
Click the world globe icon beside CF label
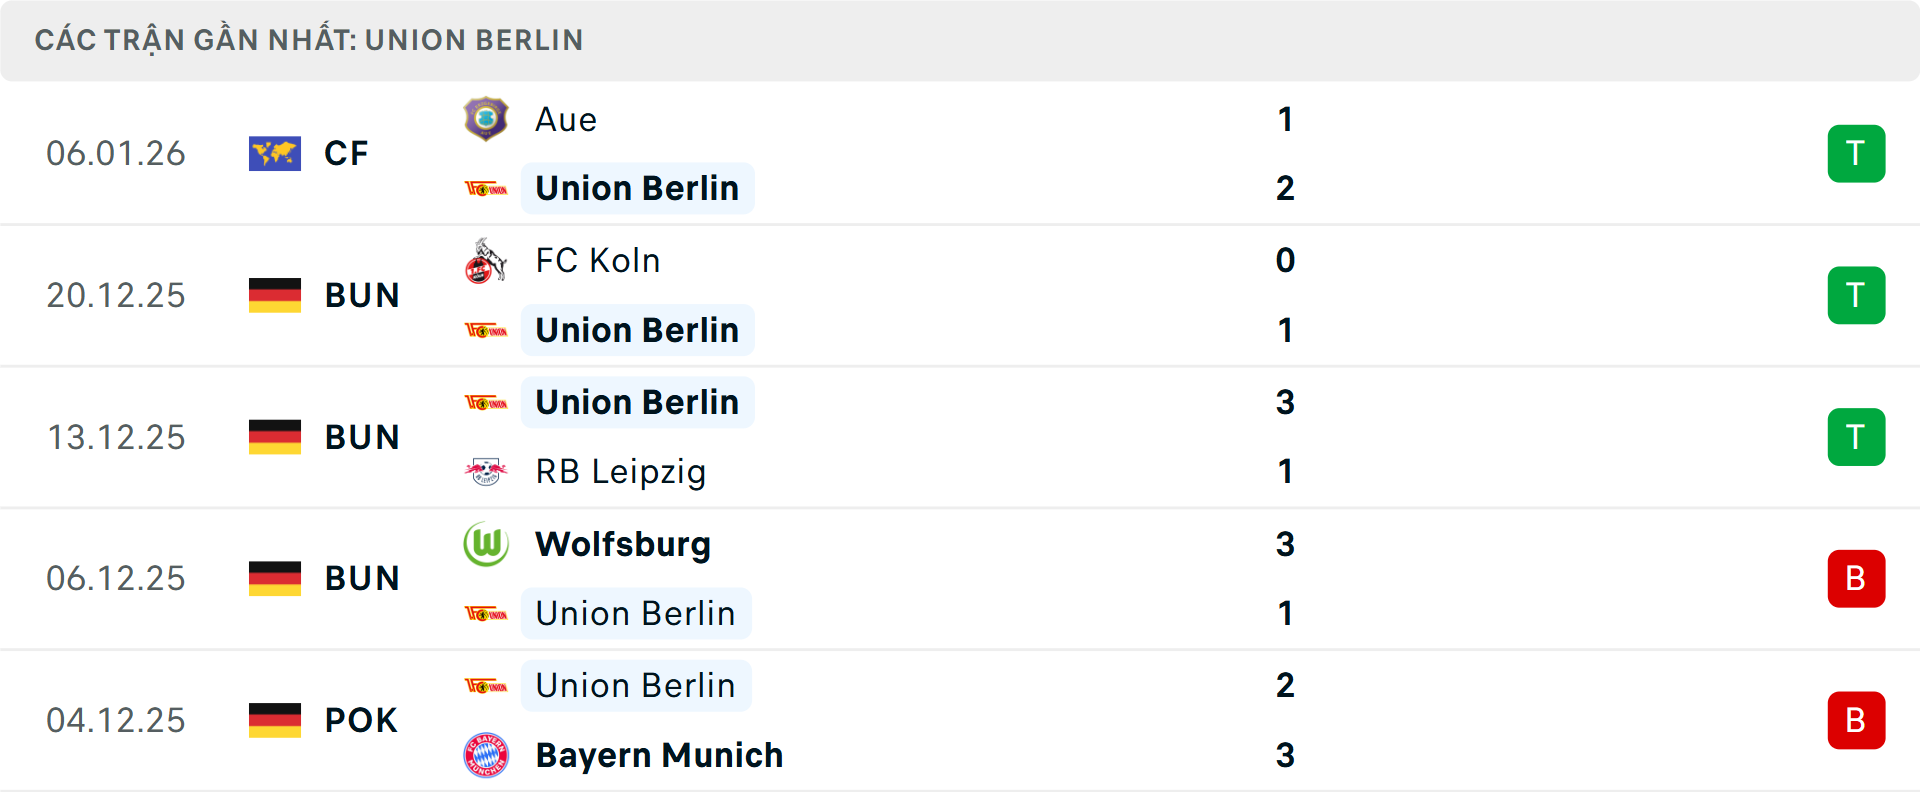click(x=275, y=153)
